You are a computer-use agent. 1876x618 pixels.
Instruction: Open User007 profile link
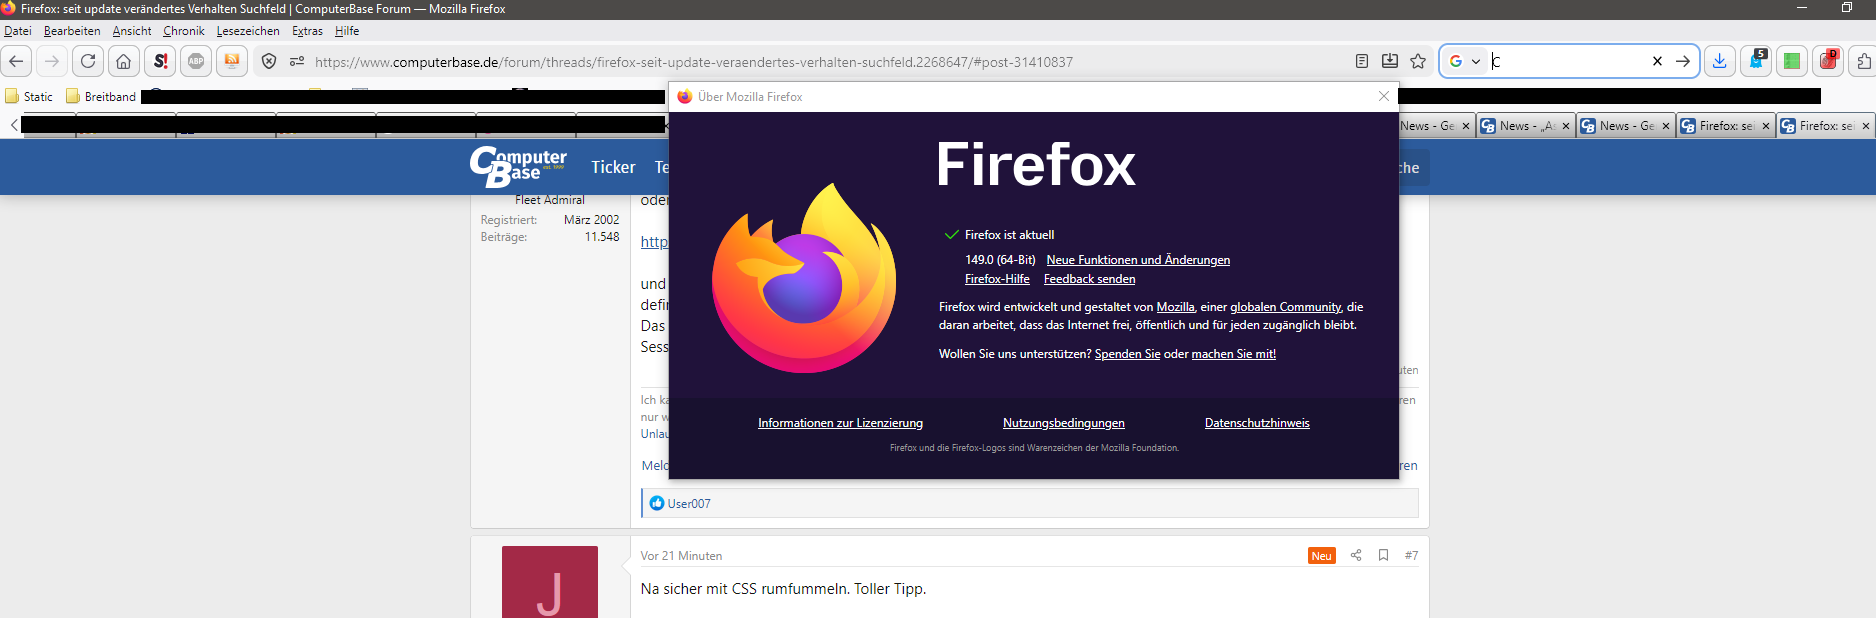[x=689, y=504]
